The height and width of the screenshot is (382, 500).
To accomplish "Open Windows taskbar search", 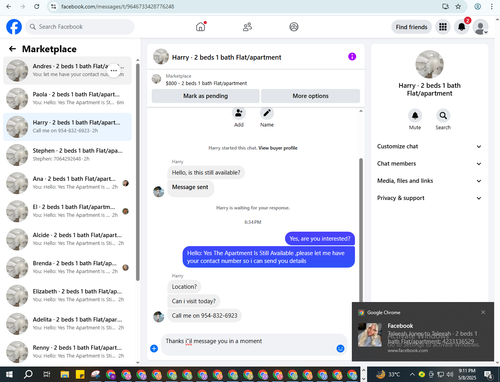I will click(28, 374).
